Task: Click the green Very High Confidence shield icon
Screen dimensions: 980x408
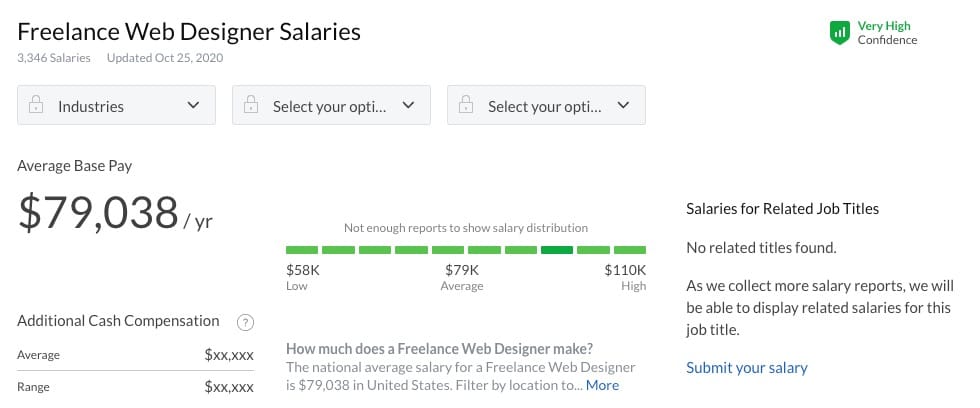Action: click(839, 33)
